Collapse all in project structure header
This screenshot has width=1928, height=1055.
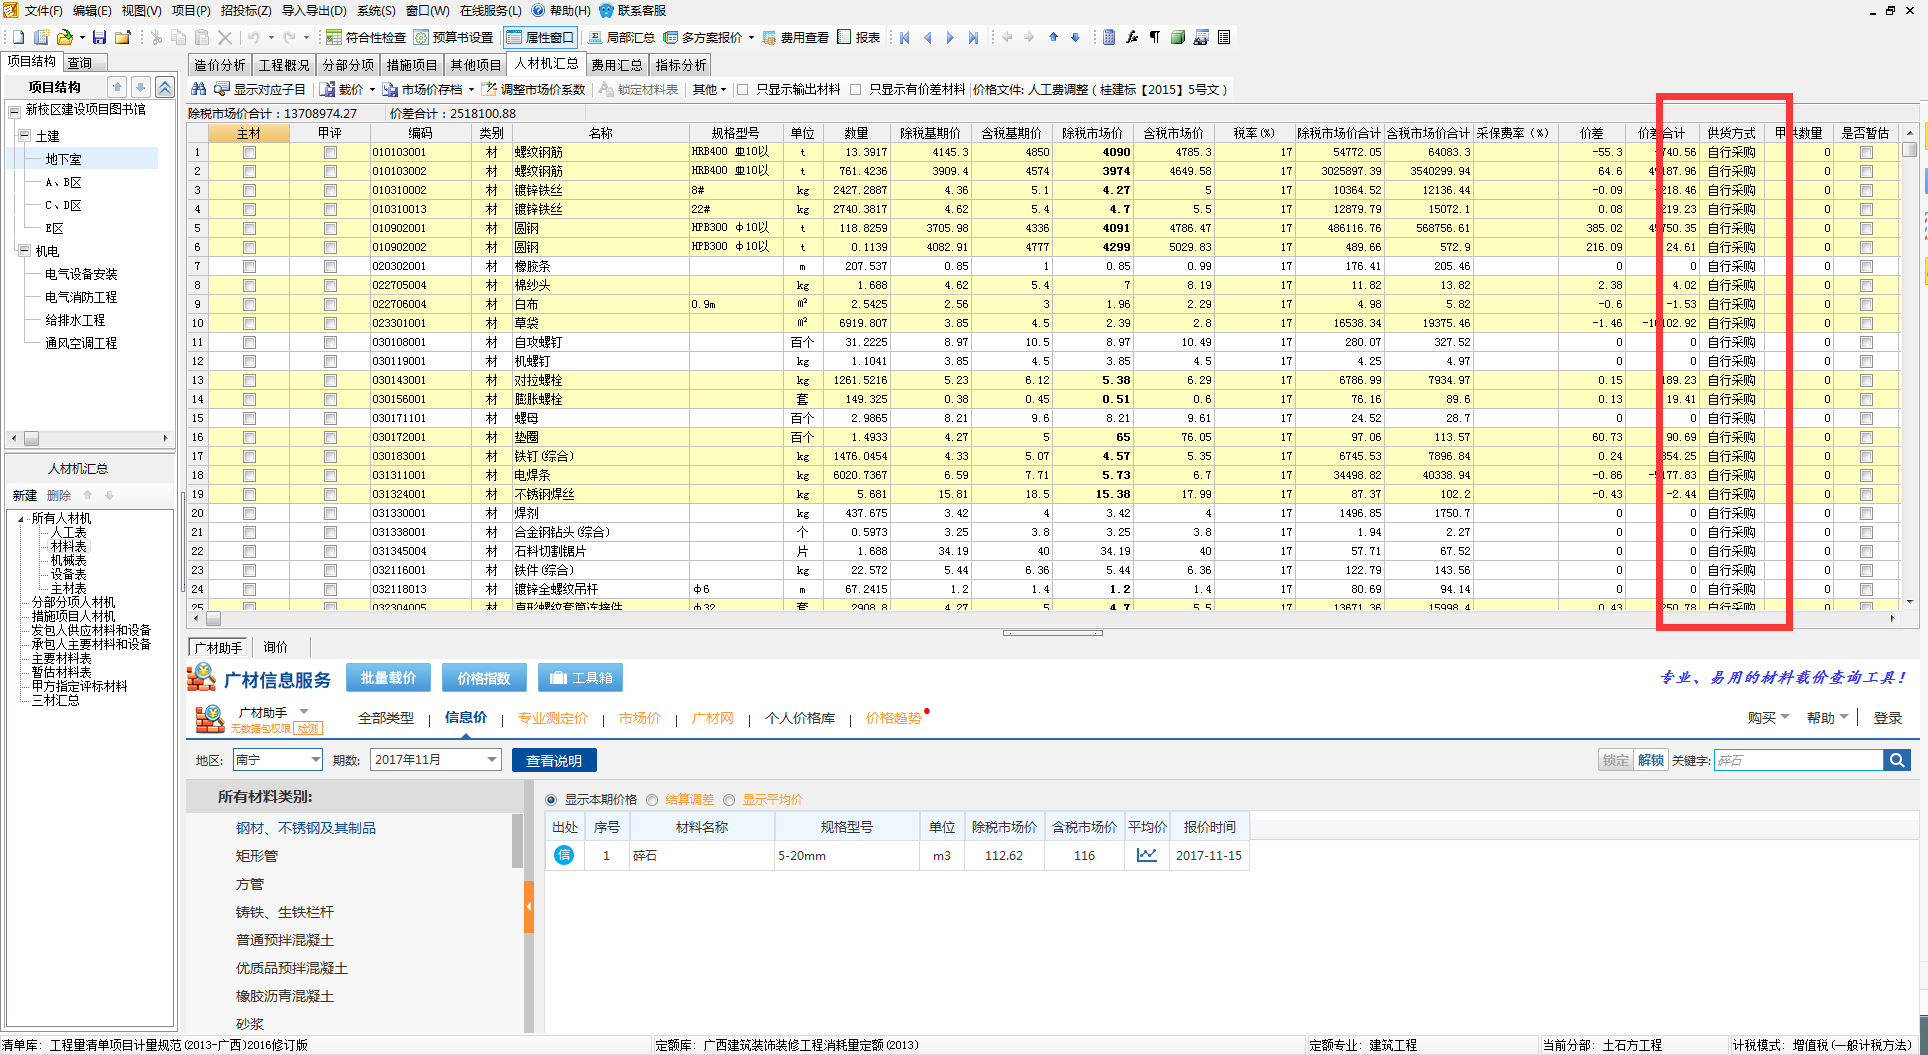(165, 87)
